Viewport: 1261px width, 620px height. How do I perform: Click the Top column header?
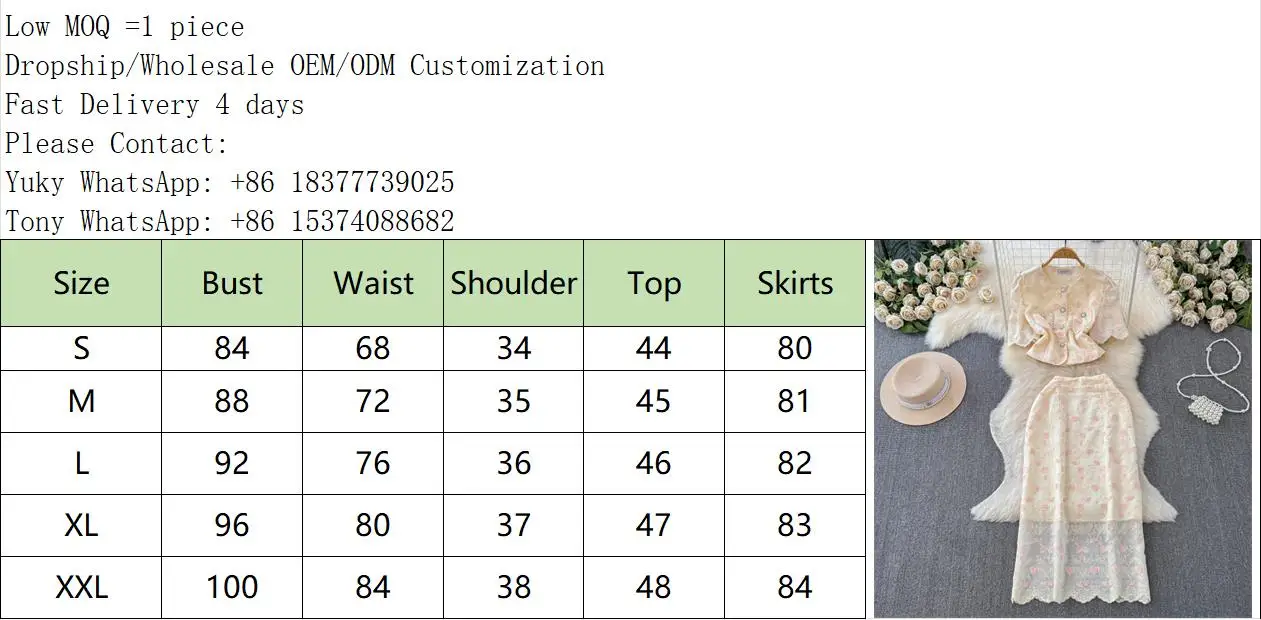[x=654, y=284]
